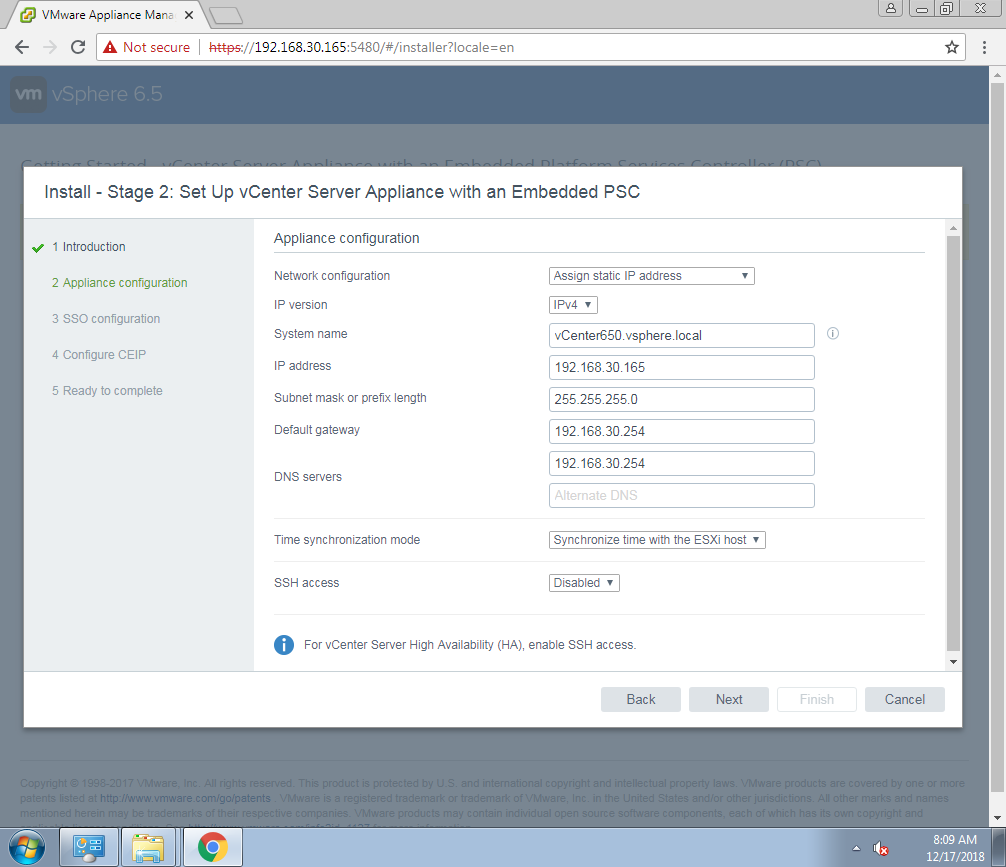This screenshot has width=1006, height=867.
Task: Open Time synchronization mode dropdown
Action: (x=657, y=540)
